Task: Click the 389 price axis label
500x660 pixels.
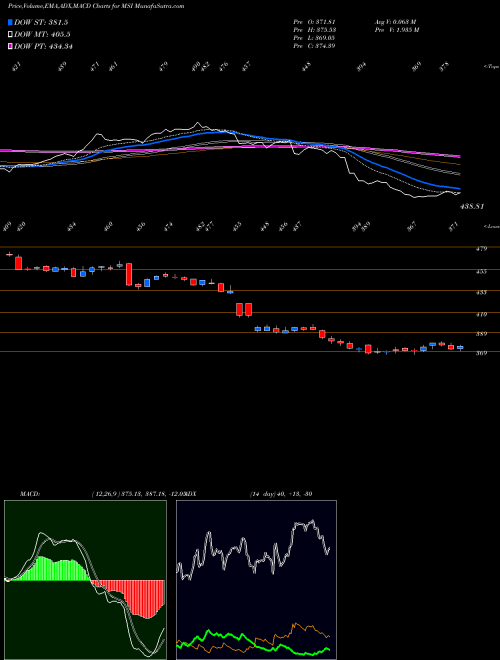Action: 482,334
